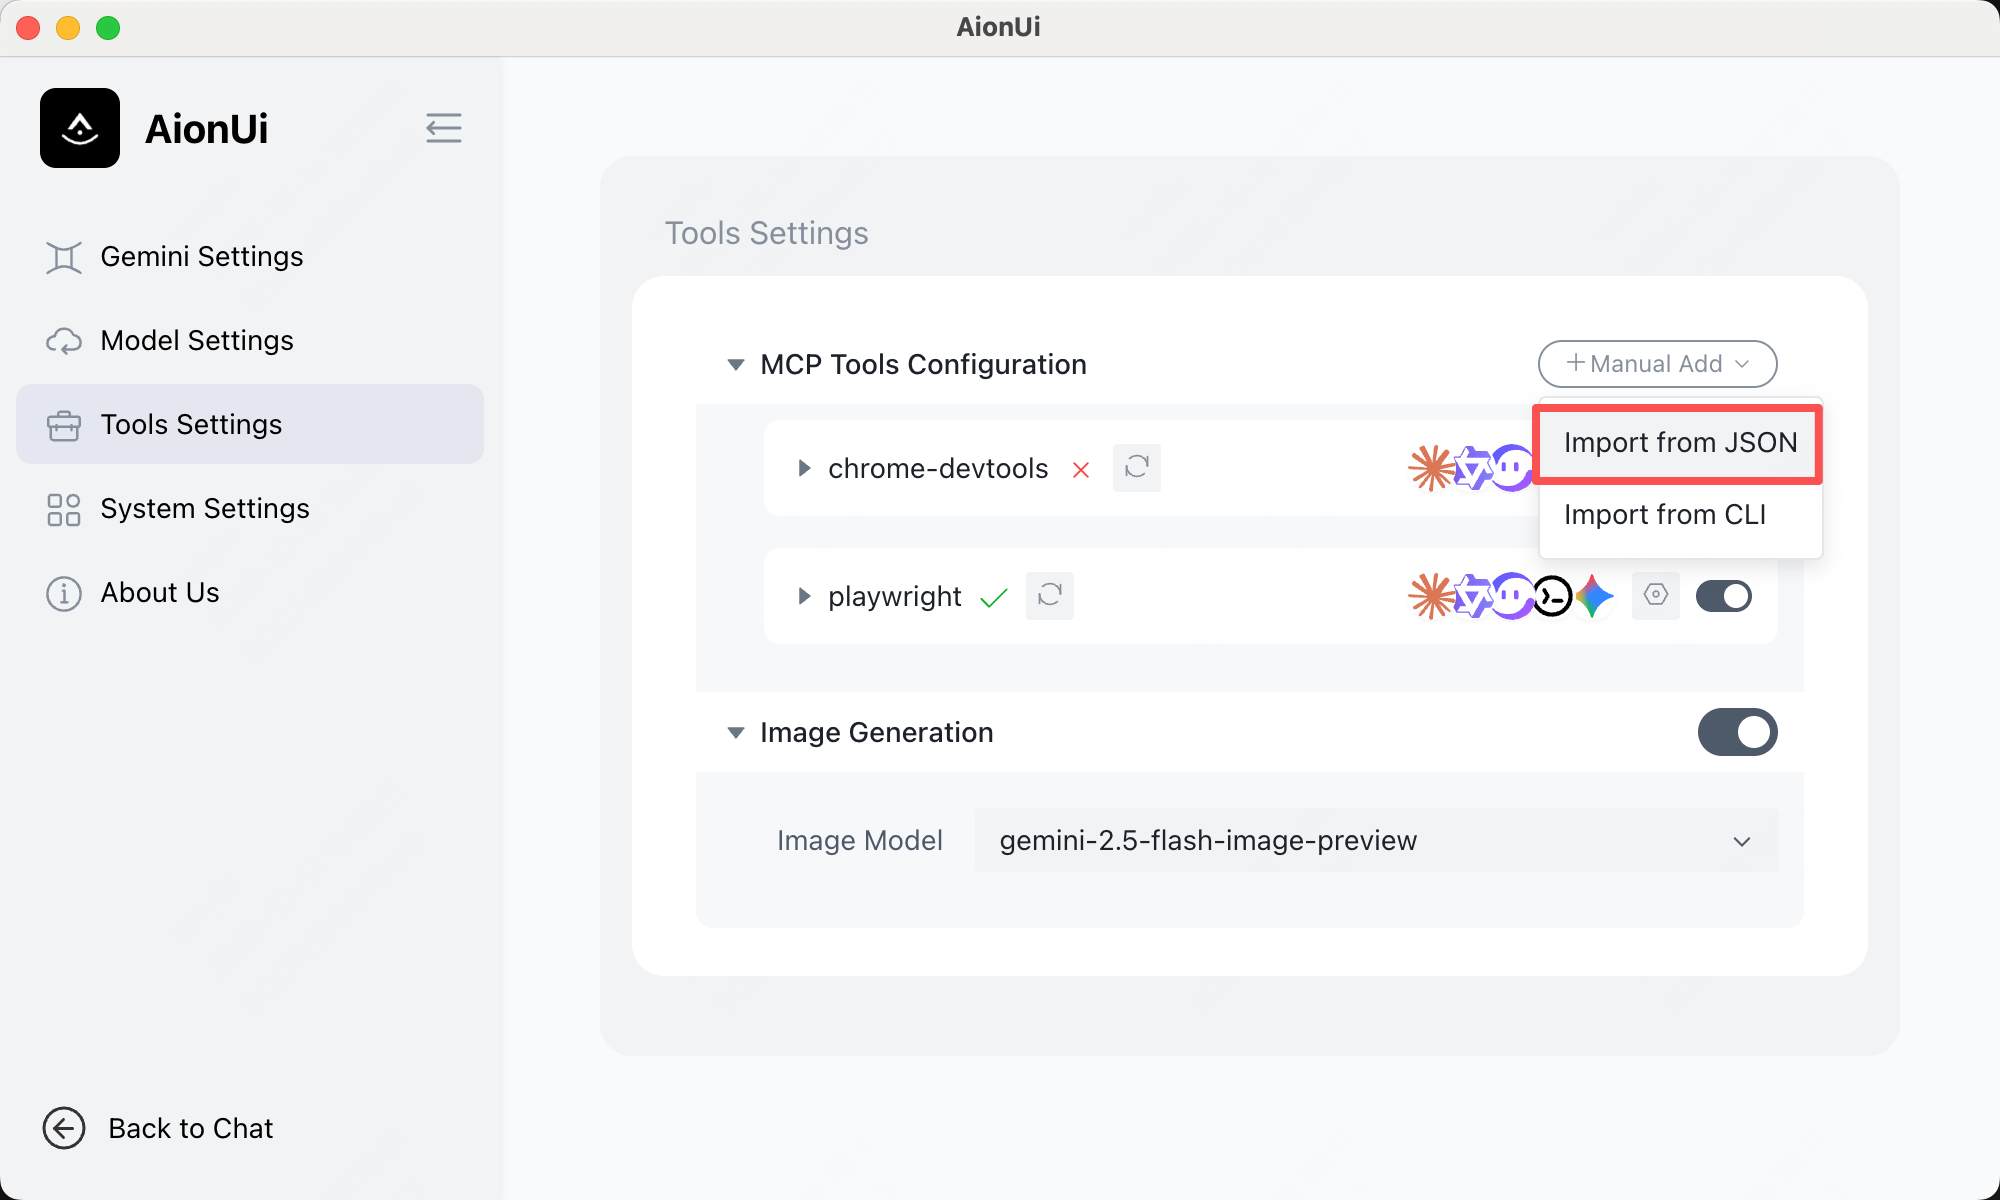Open Gemini Settings page
Screen dimensions: 2000x1200
(x=250, y=256)
